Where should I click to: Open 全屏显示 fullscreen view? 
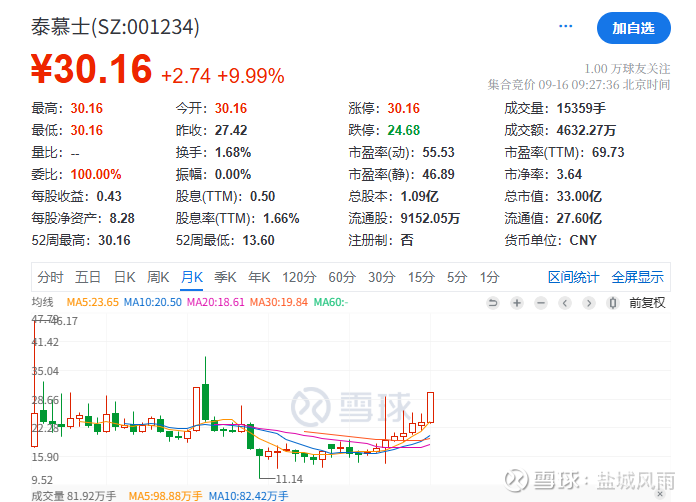pos(637,277)
